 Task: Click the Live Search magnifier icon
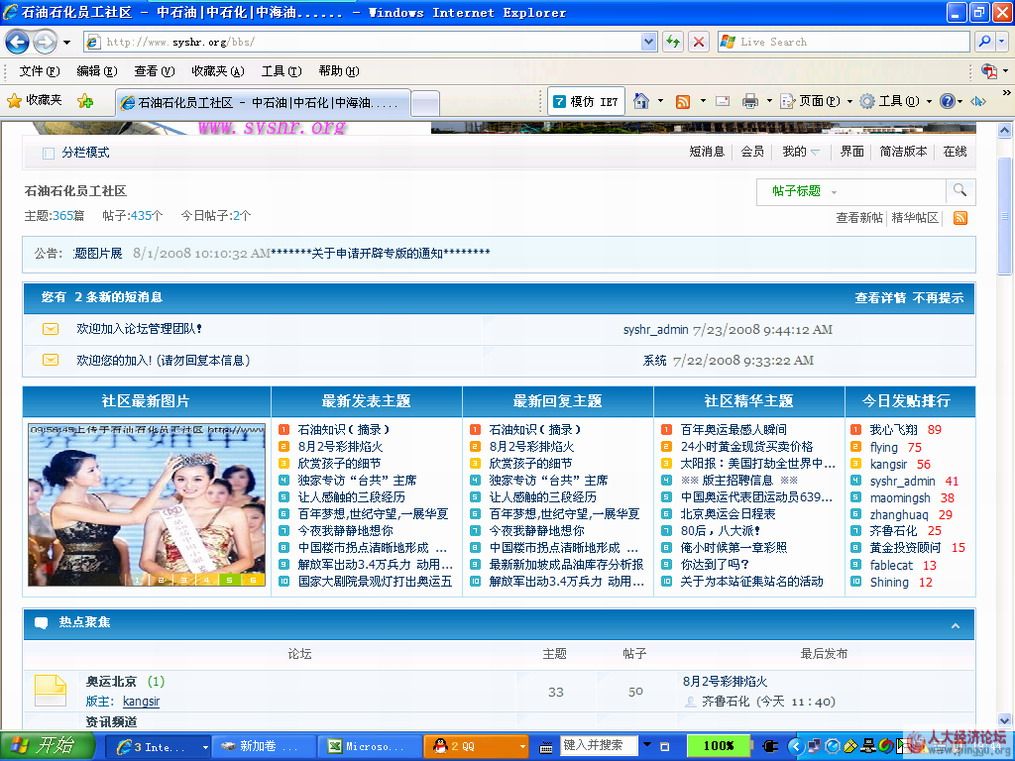[x=985, y=42]
